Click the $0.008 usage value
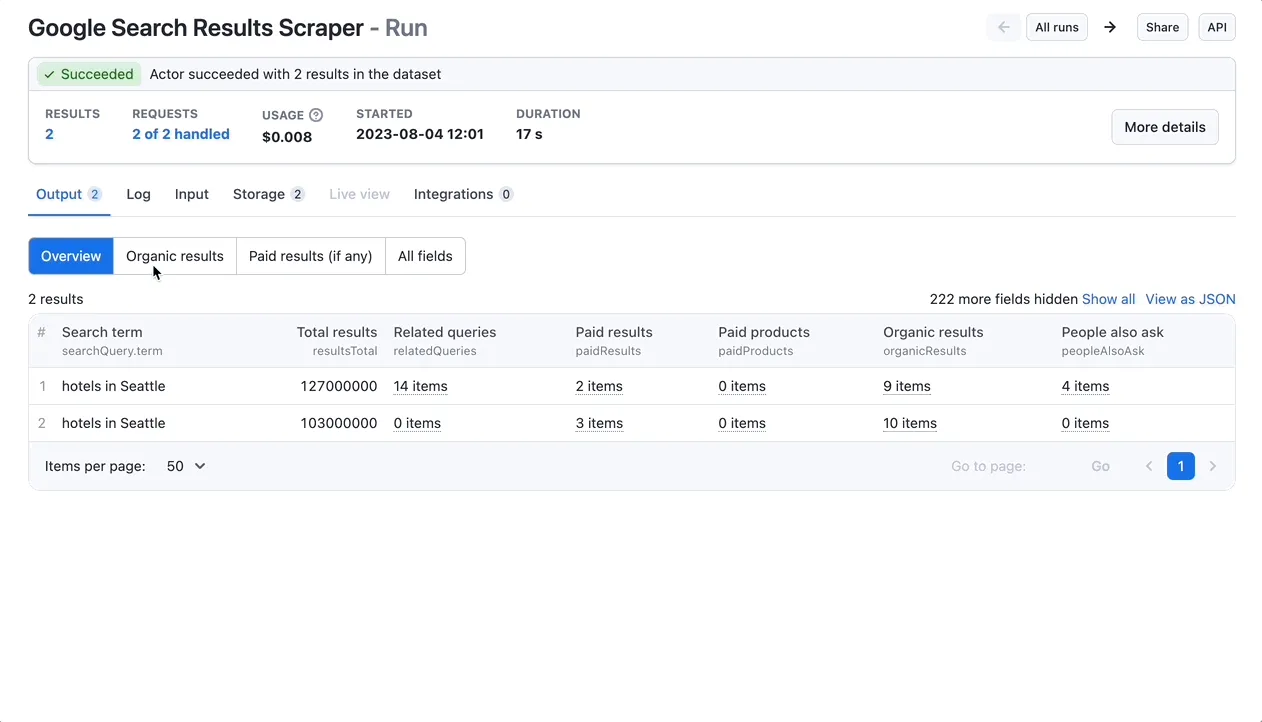 287,137
